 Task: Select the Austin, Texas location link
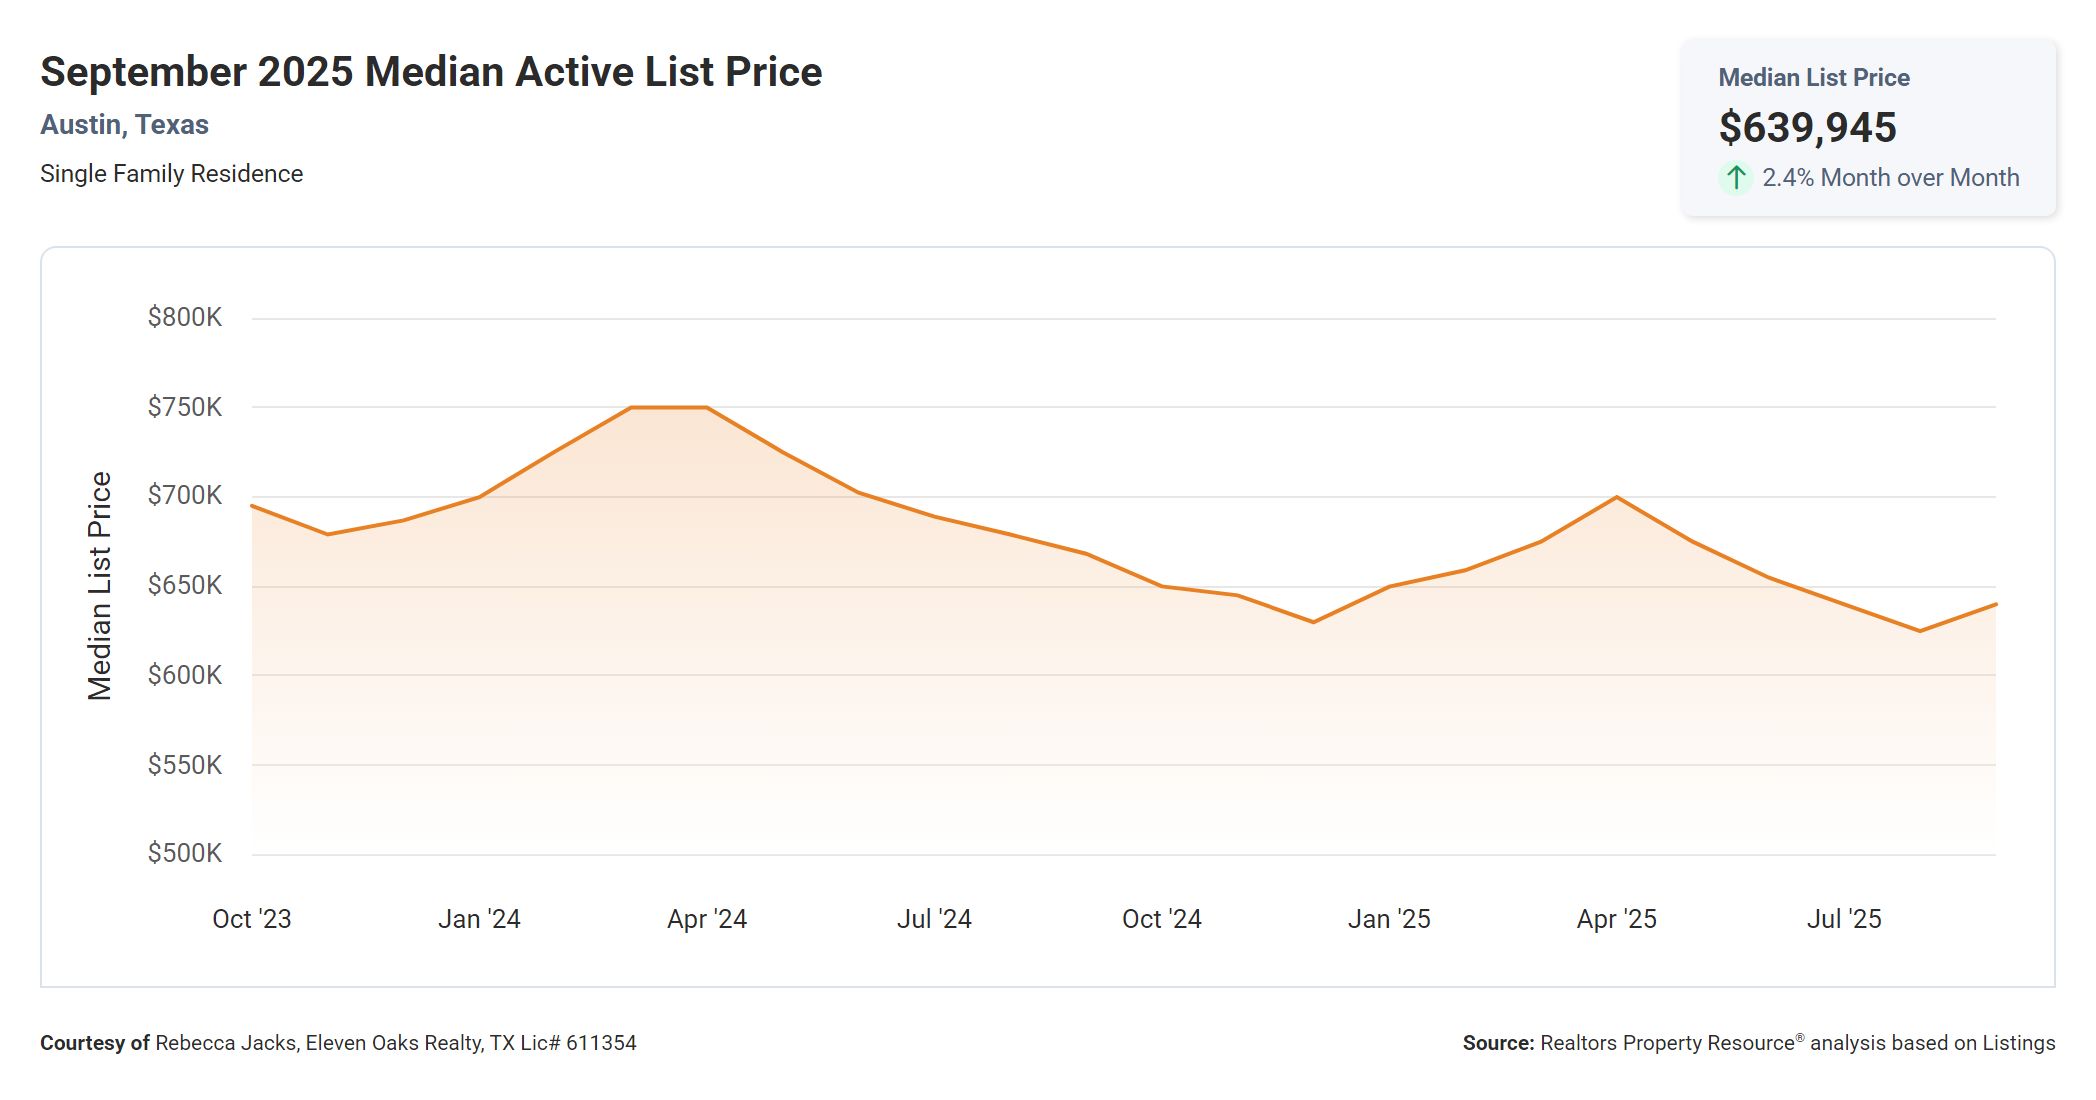[x=124, y=125]
